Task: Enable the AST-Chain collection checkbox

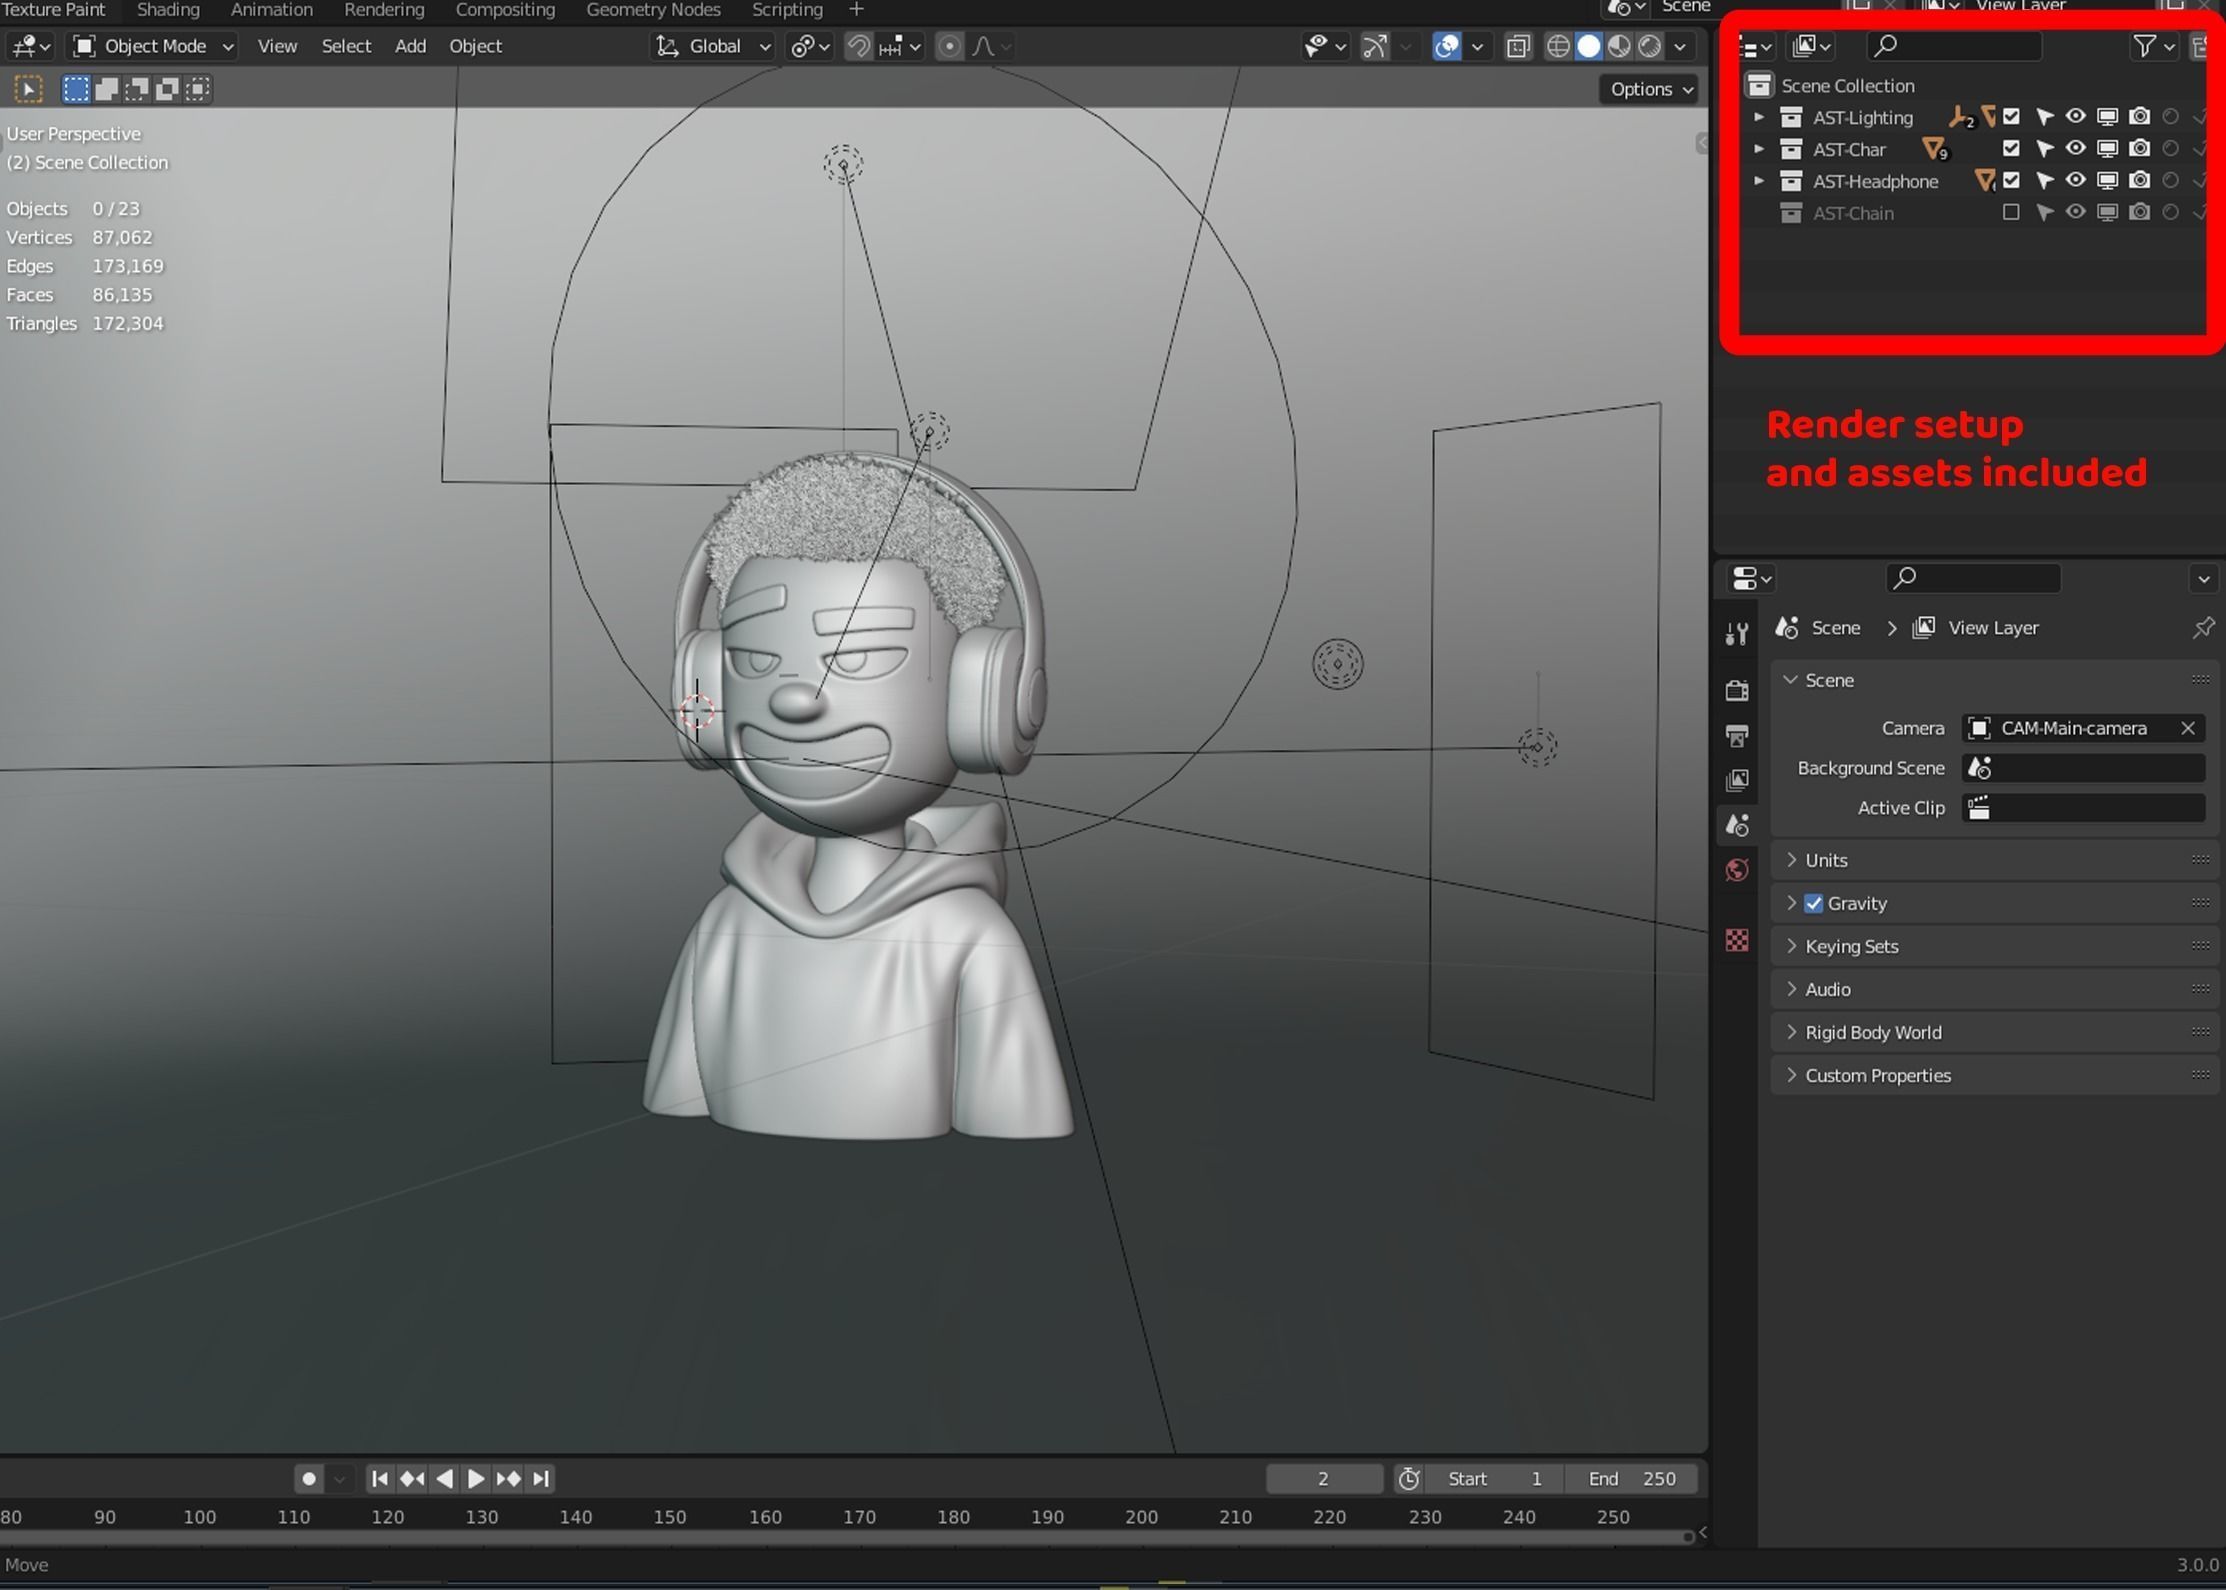Action: click(x=2010, y=213)
